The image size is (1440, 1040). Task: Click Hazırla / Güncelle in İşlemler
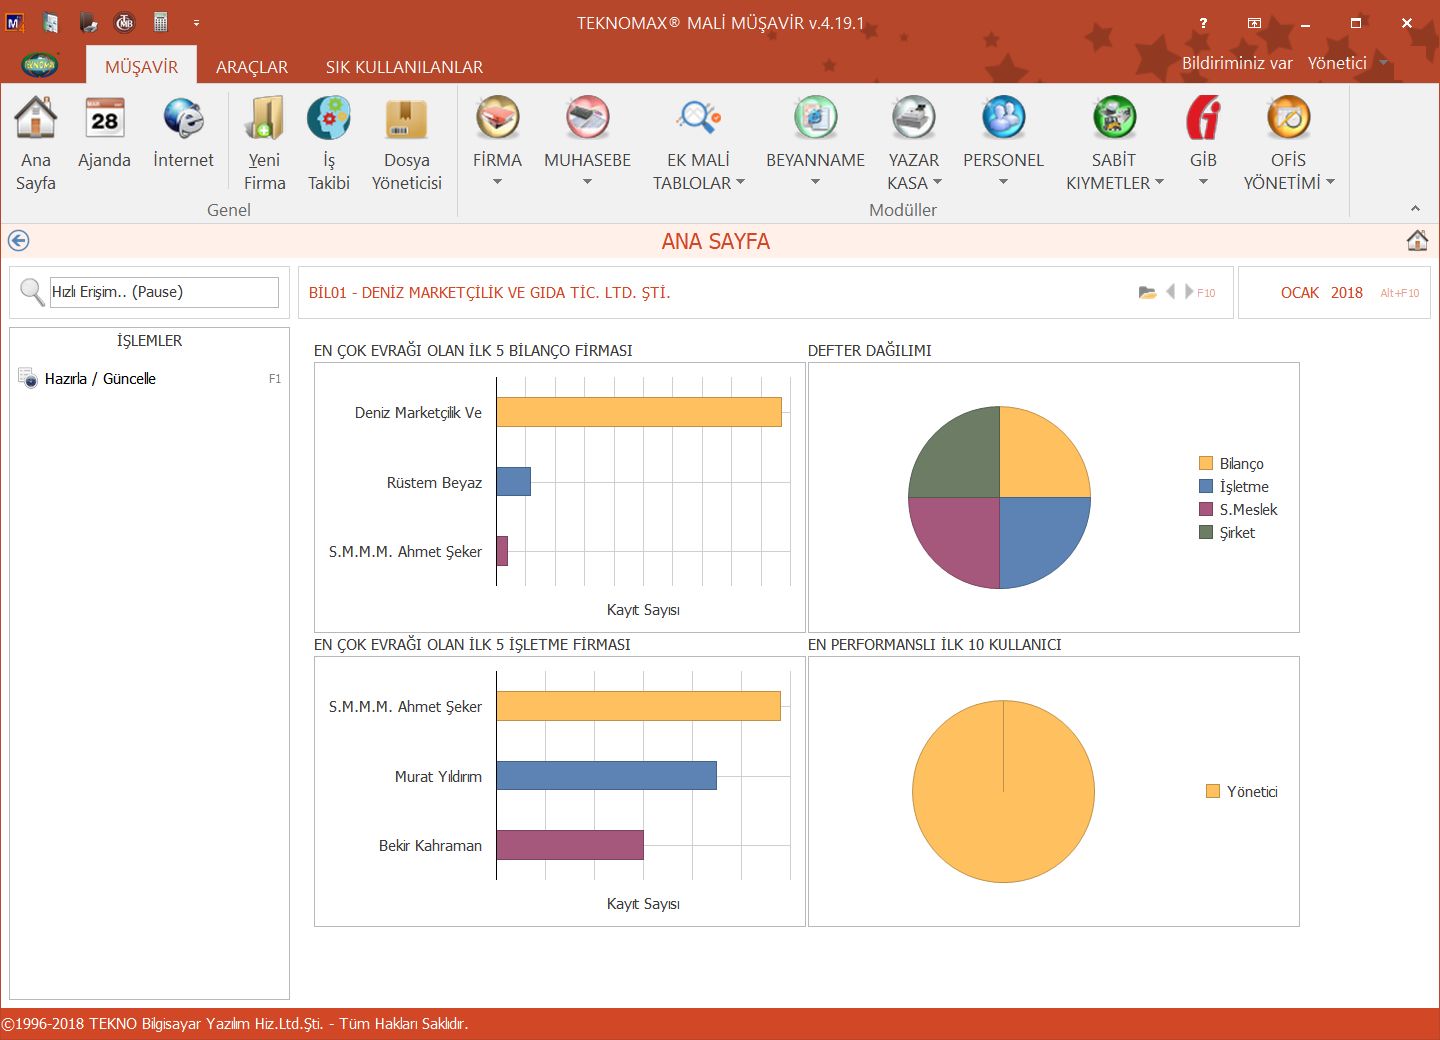pyautogui.click(x=100, y=379)
